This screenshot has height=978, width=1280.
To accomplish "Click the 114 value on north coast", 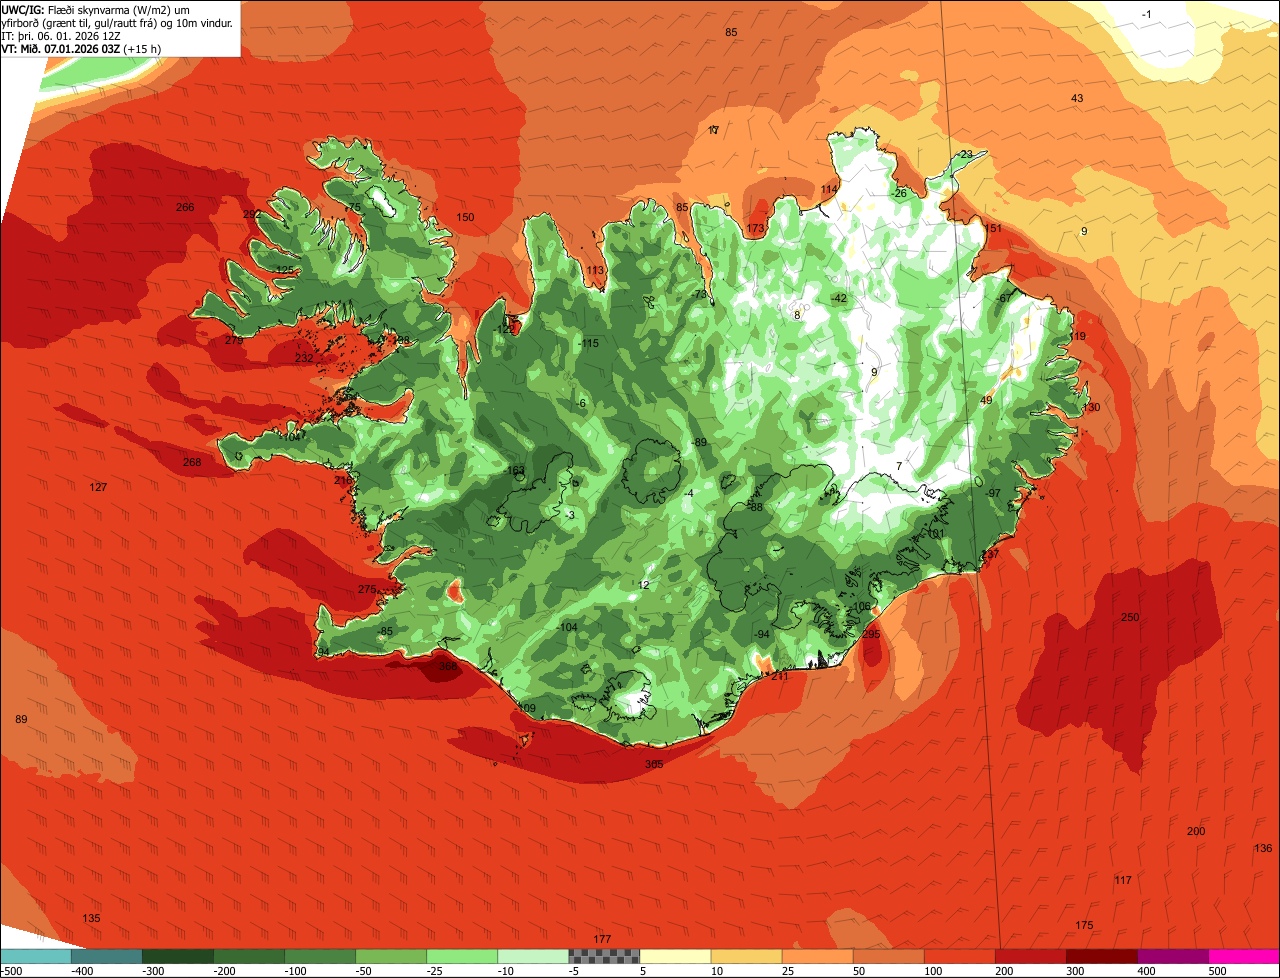I will point(829,190).
